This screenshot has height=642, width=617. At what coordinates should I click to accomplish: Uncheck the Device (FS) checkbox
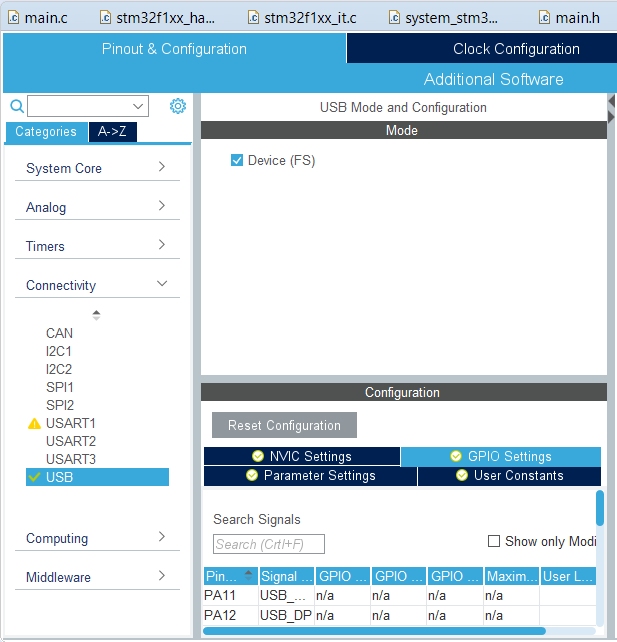(237, 160)
